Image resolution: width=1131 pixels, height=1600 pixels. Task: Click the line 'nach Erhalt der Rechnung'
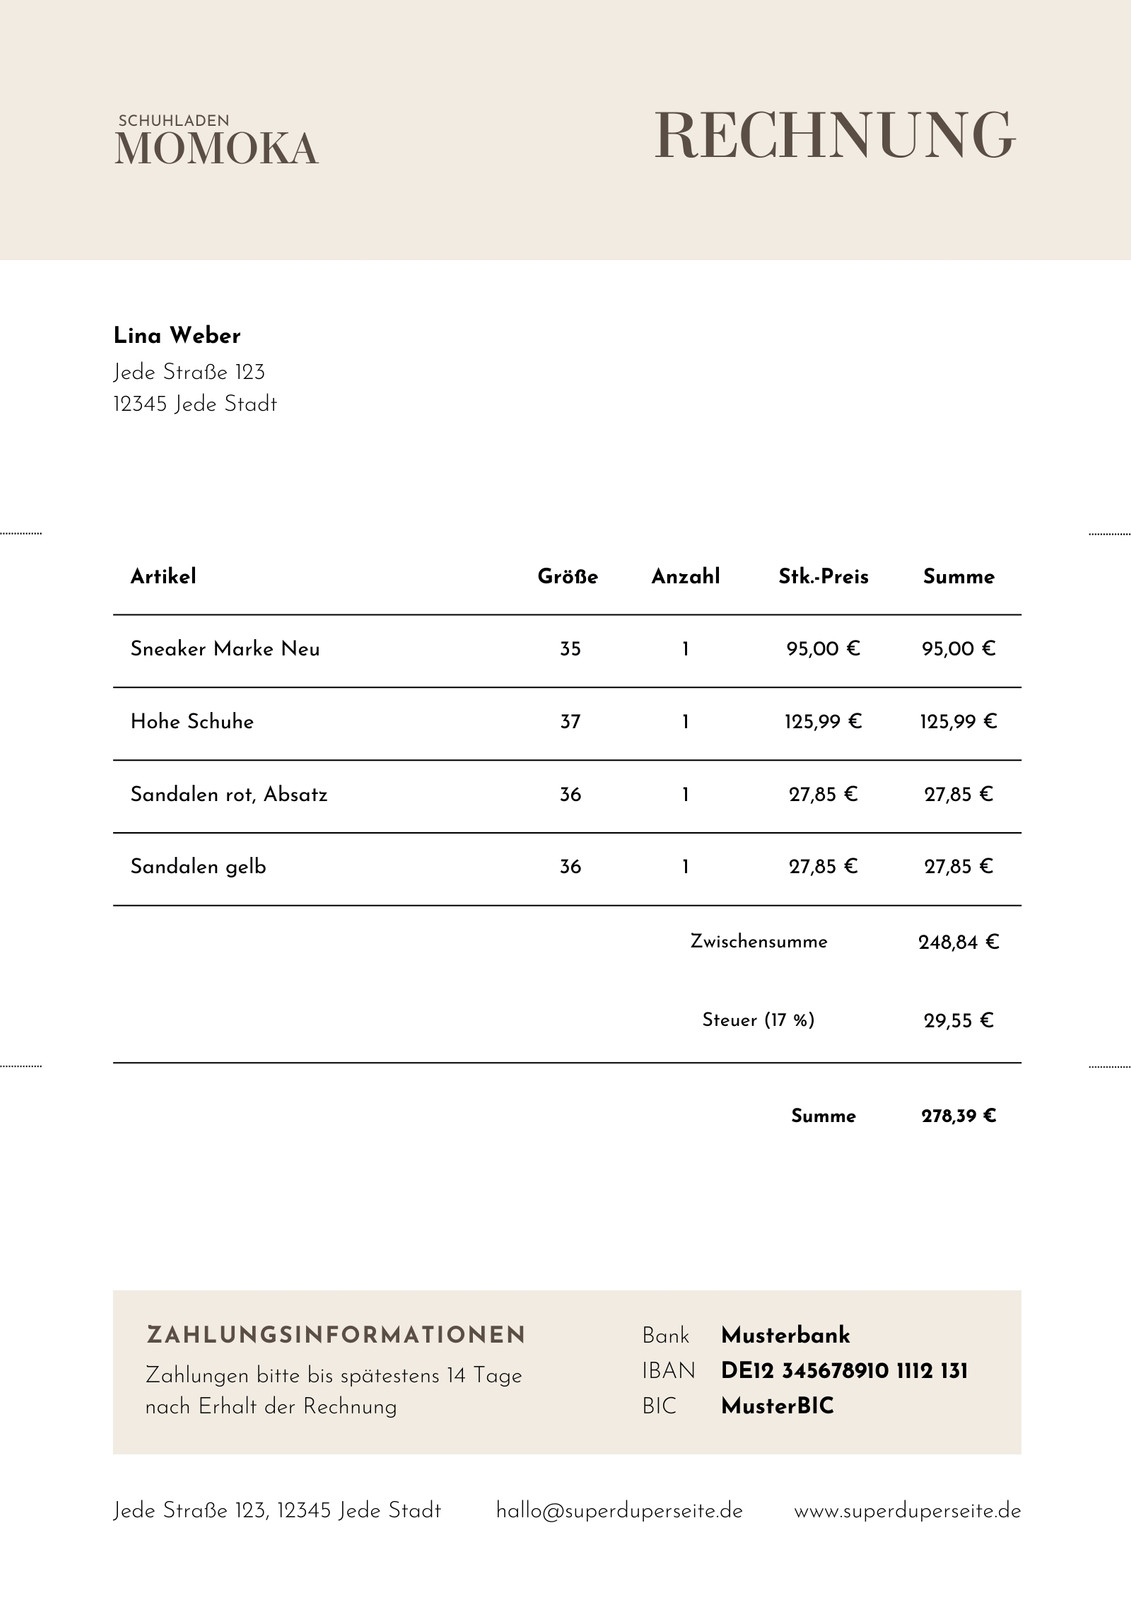tap(271, 1407)
